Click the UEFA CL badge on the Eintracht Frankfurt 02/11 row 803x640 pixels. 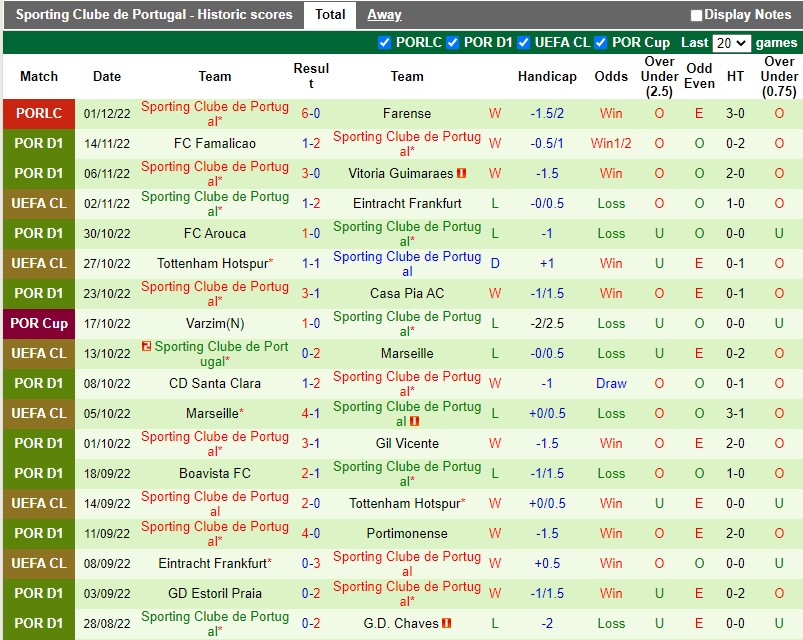[x=38, y=203]
